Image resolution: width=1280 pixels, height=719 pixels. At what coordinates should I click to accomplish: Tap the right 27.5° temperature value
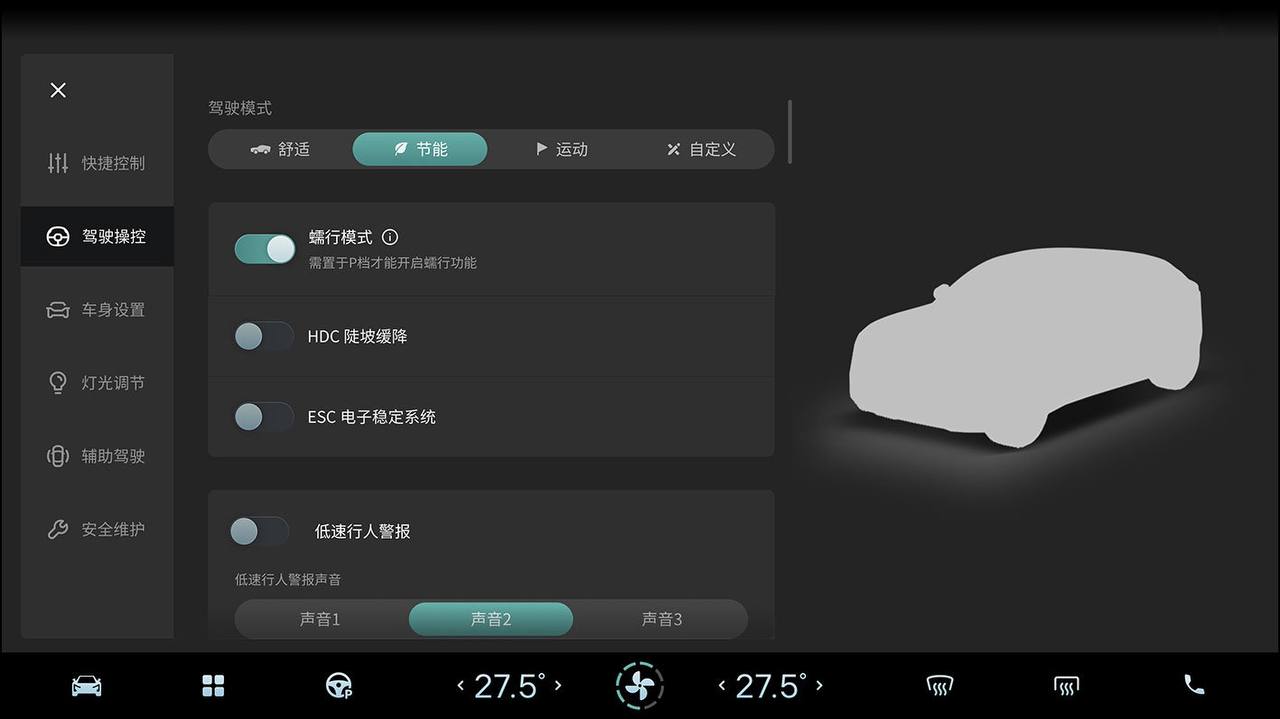coord(770,686)
